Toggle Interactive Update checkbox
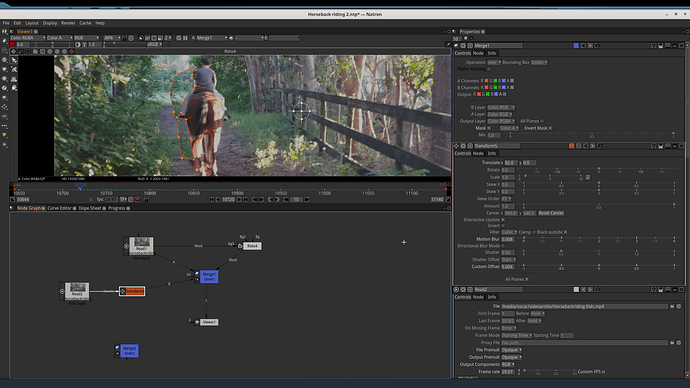The height and width of the screenshot is (388, 690). point(503,220)
